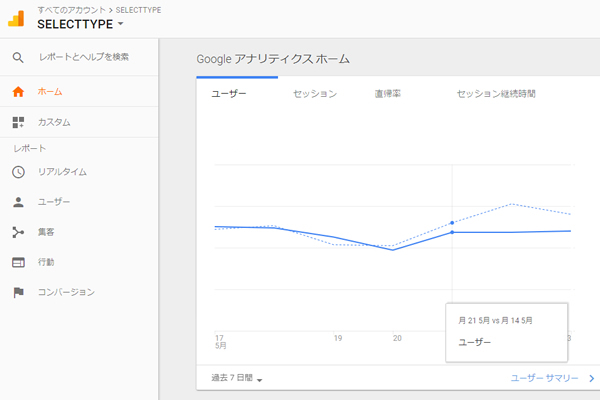Viewport: 600px width, 400px height.
Task: Click the ユーザー person icon
Action: point(18,202)
